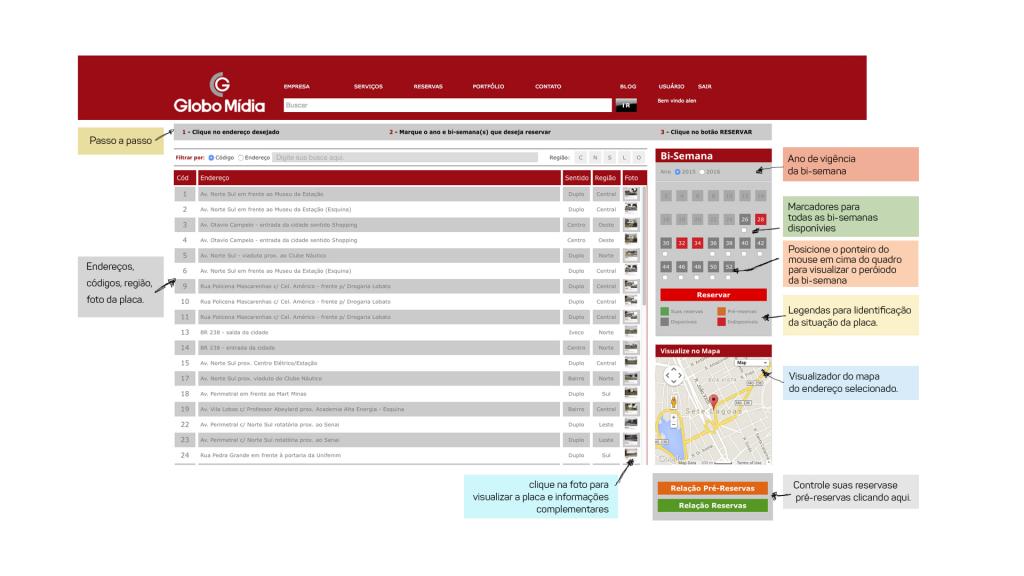Filter by region C button
1024x576 pixels.
click(x=580, y=157)
